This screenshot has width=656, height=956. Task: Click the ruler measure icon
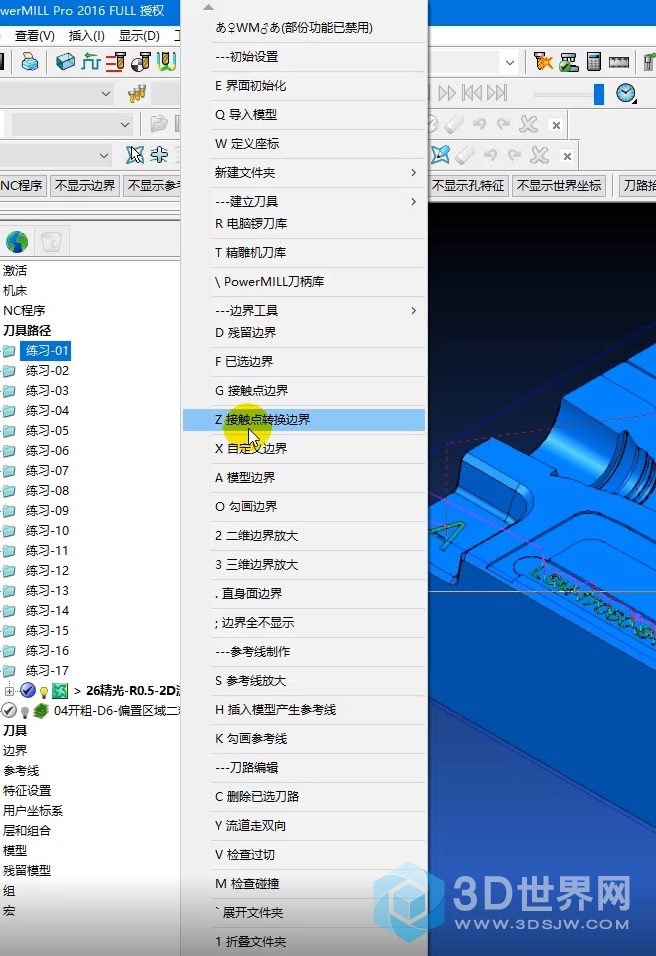click(619, 62)
